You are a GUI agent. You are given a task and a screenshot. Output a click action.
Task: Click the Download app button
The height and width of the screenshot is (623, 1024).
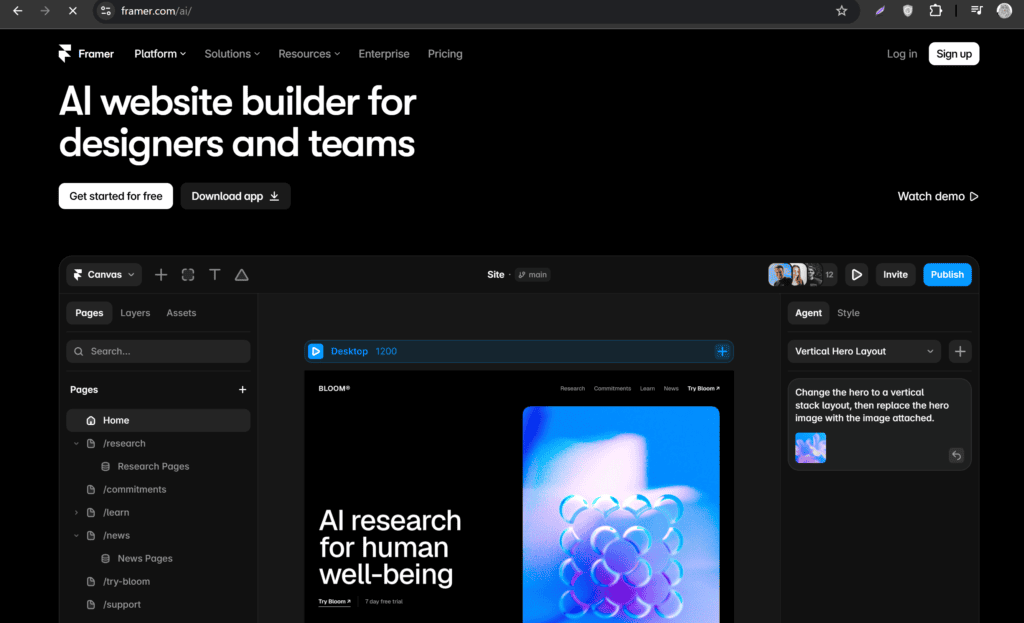[x=235, y=196]
